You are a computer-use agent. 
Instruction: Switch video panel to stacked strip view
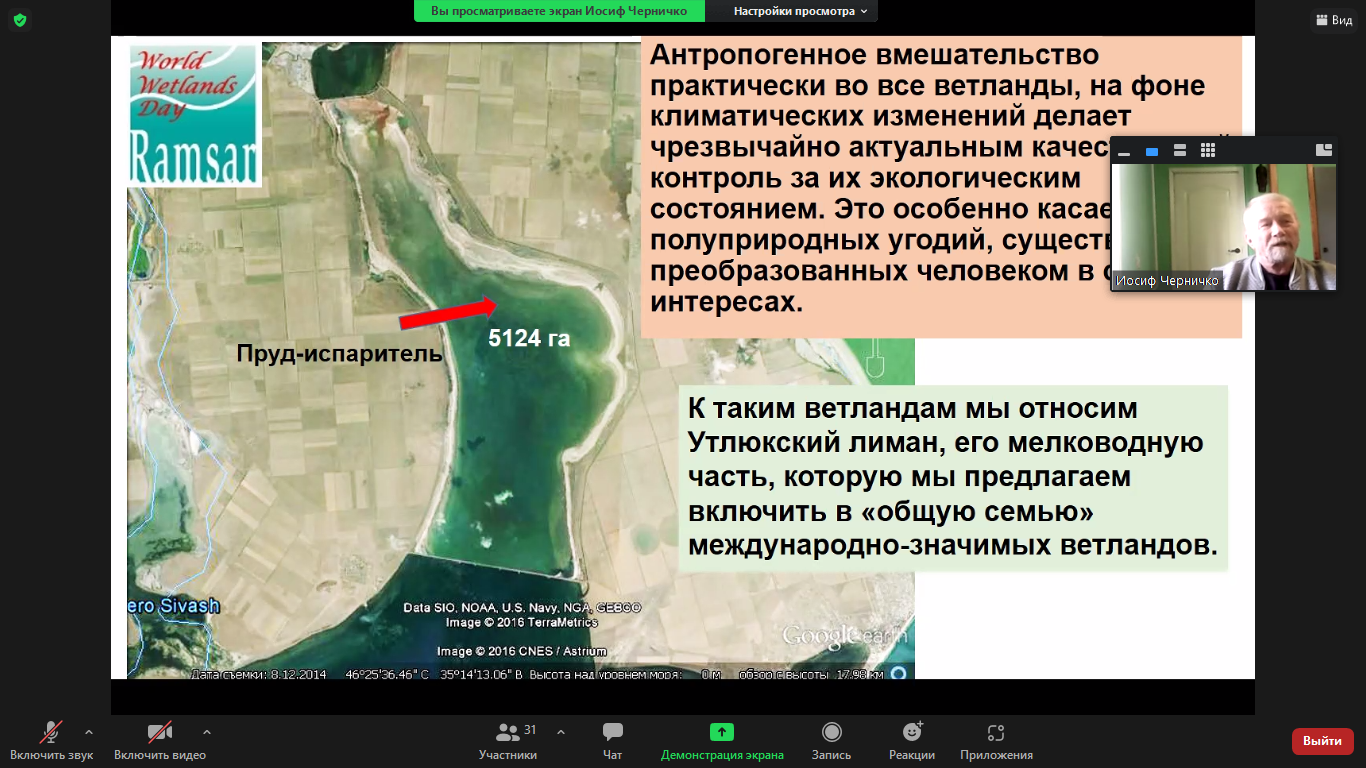pyautogui.click(x=1179, y=151)
